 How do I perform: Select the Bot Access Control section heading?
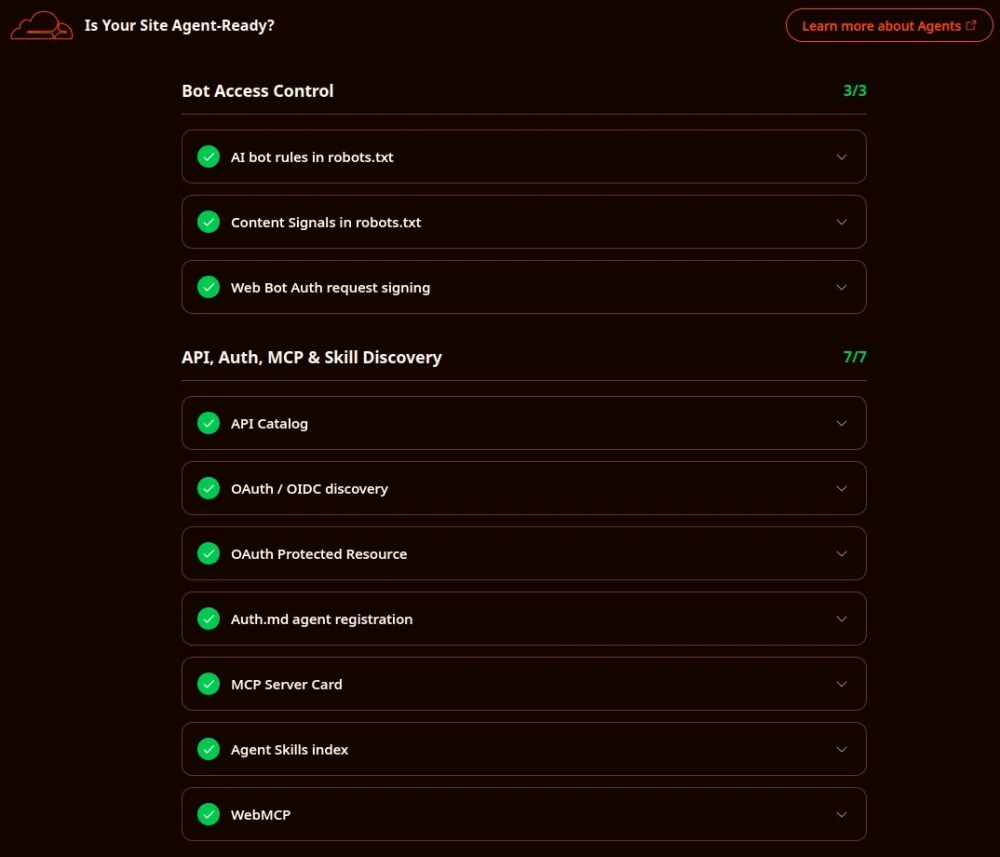[x=258, y=91]
